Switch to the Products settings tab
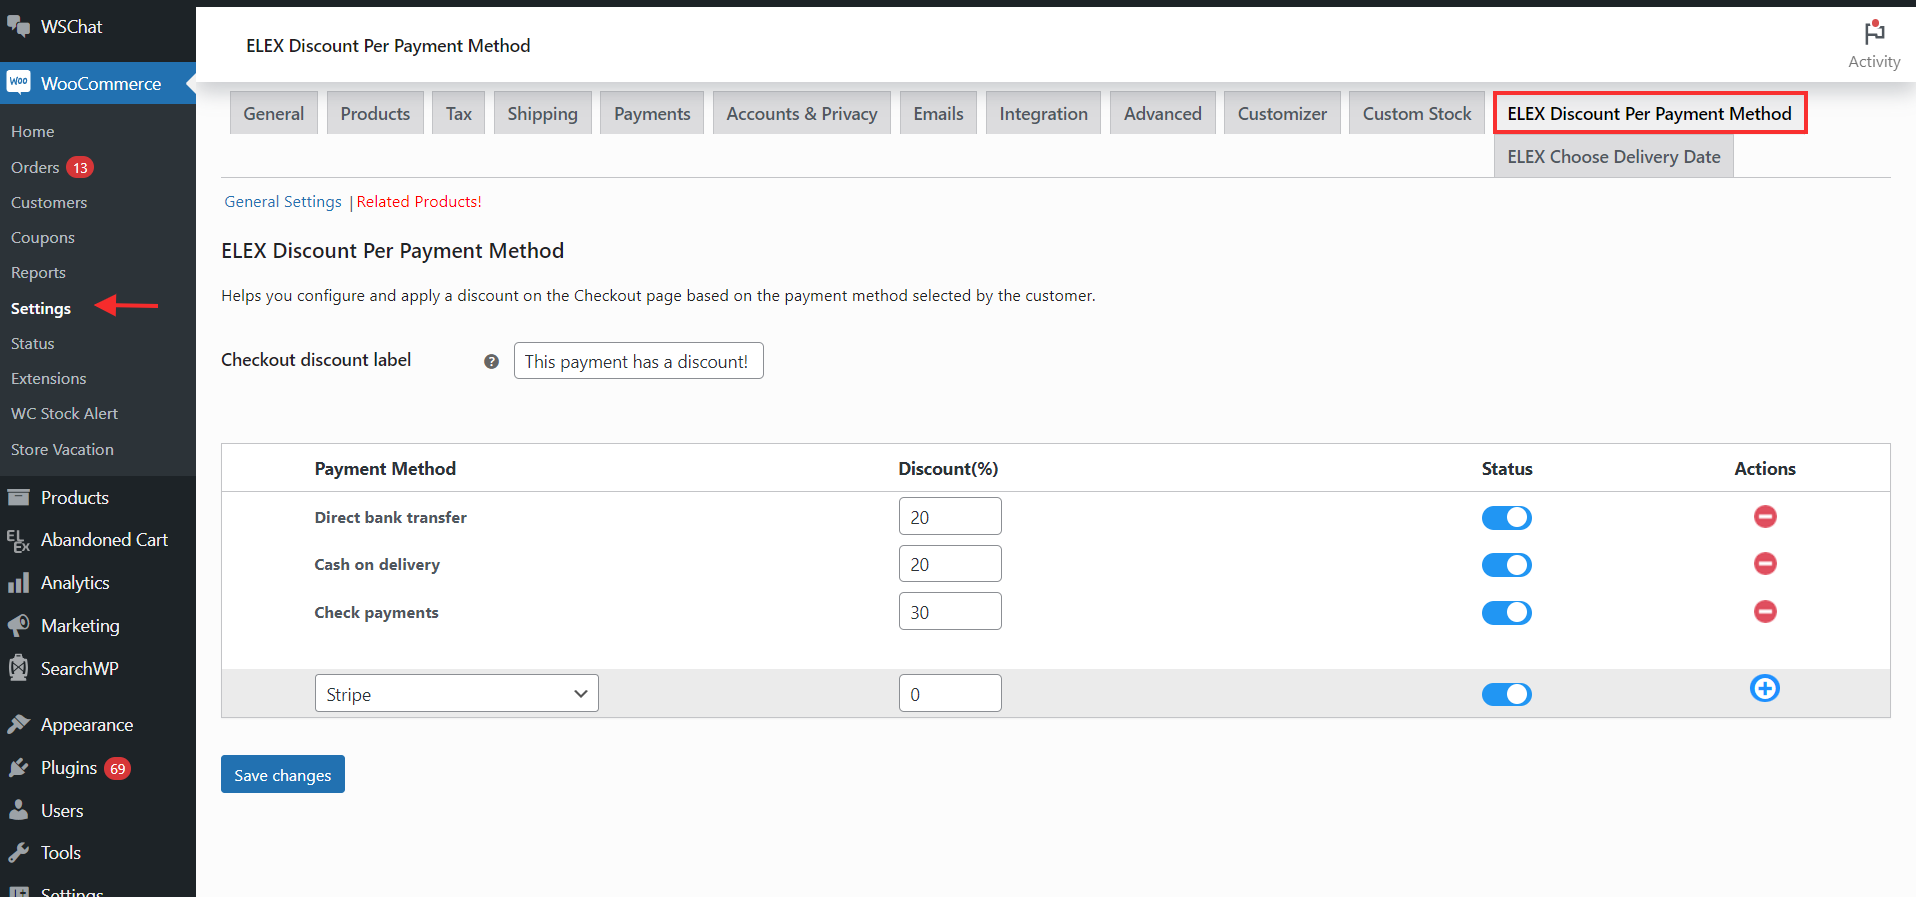1916x897 pixels. pyautogui.click(x=375, y=113)
